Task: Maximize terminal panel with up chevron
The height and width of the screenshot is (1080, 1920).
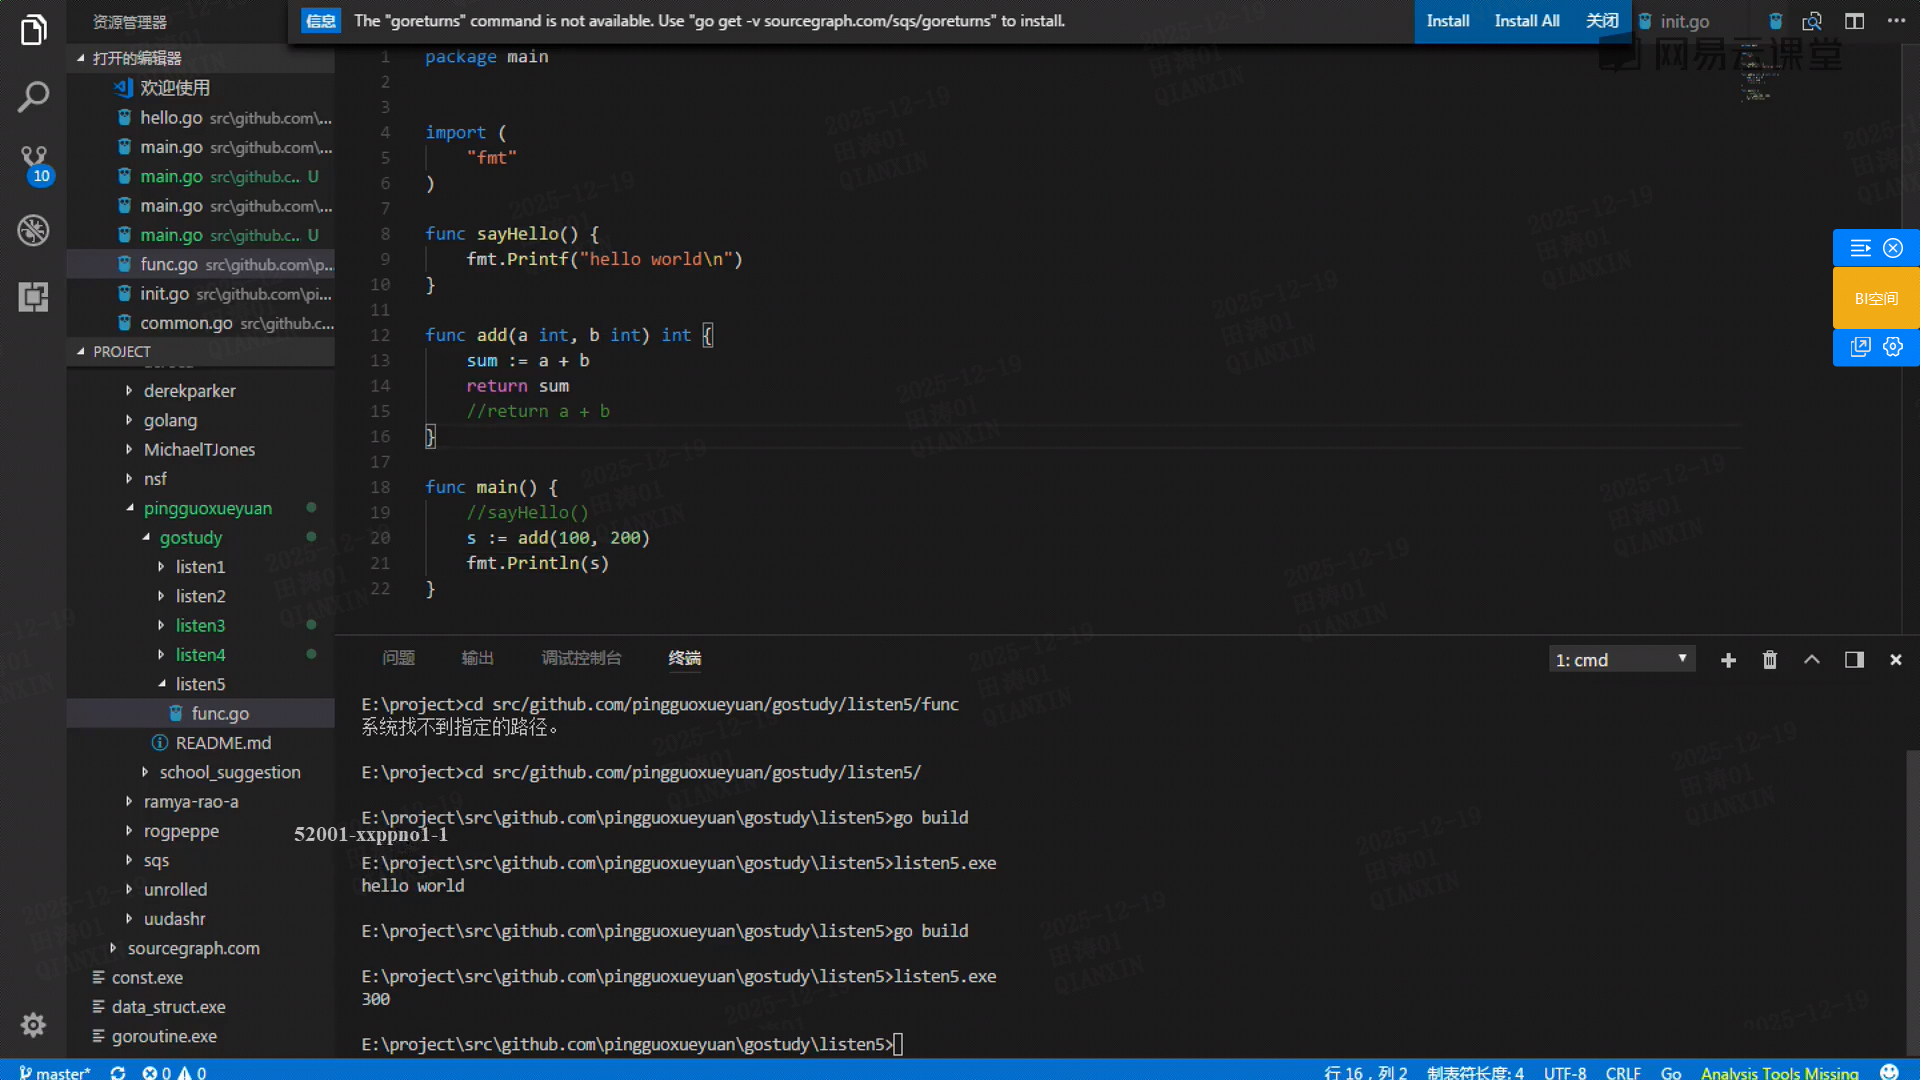Action: [x=1812, y=660]
